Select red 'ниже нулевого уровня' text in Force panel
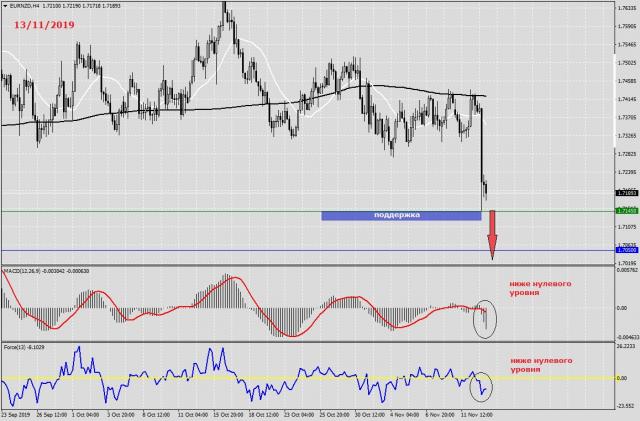This screenshot has width=640, height=421. tap(539, 361)
